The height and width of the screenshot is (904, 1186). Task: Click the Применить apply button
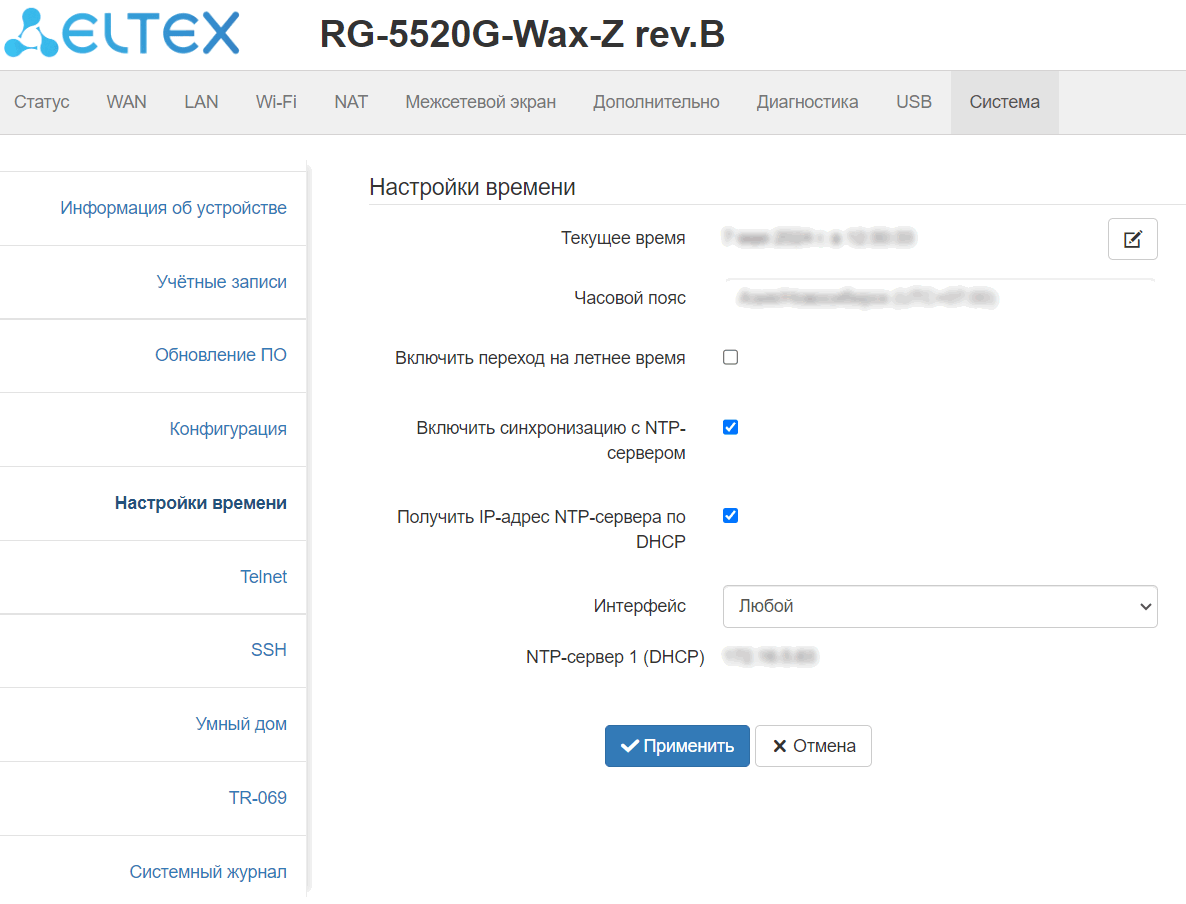677,746
